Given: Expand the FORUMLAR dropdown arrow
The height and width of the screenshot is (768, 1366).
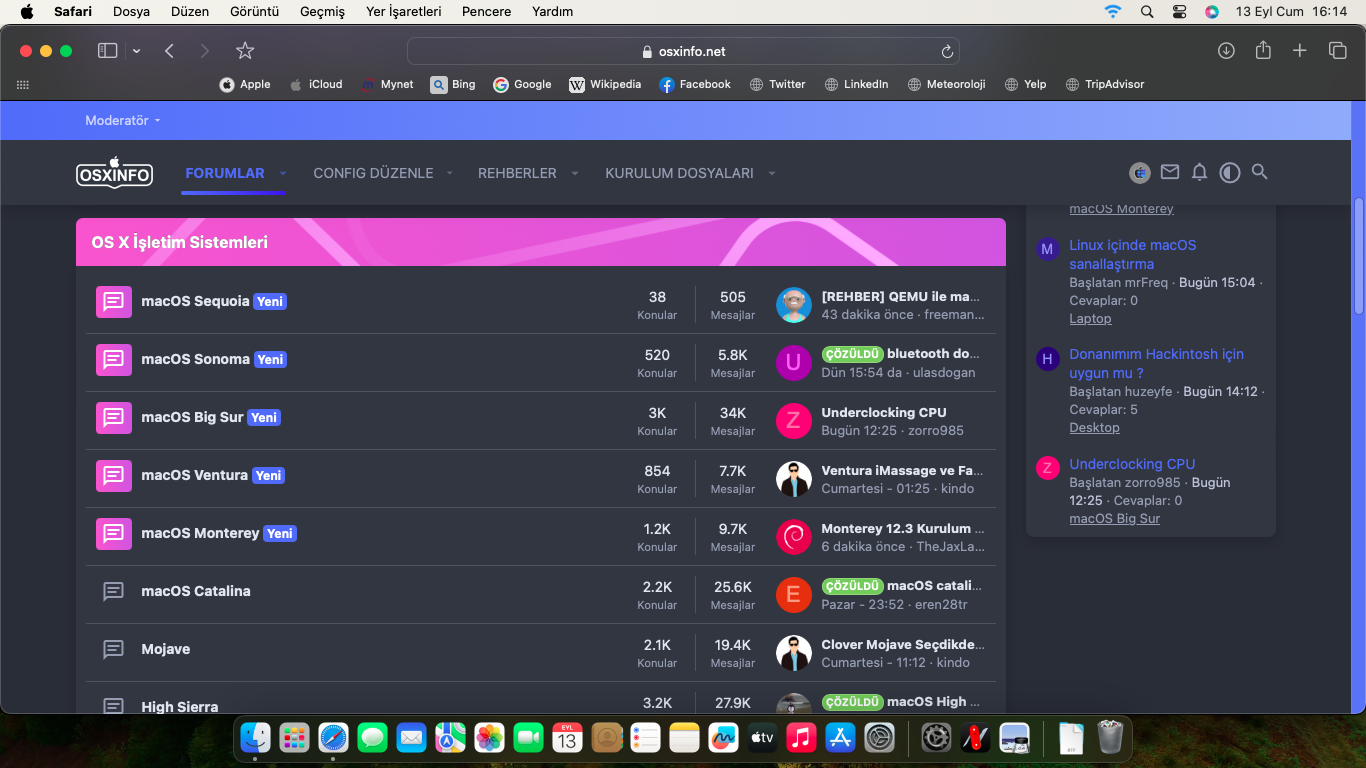Looking at the screenshot, I should (x=283, y=173).
